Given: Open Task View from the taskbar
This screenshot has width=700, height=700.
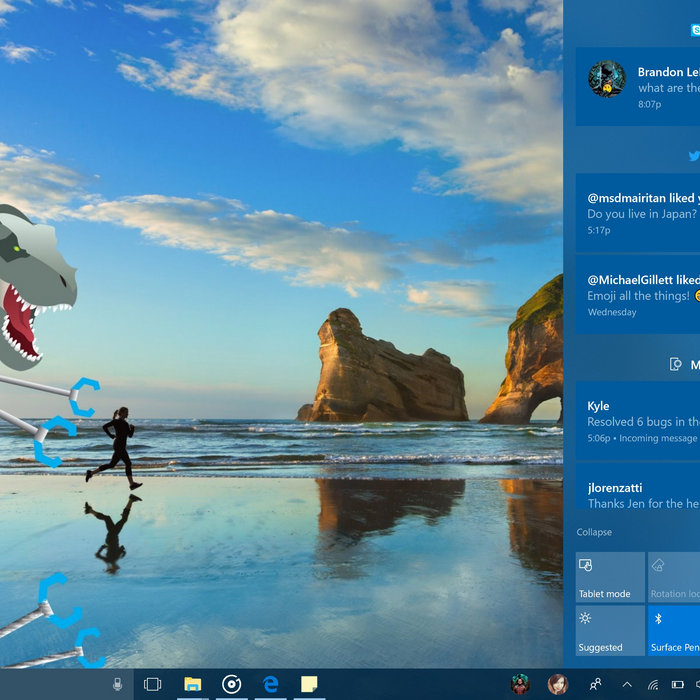Looking at the screenshot, I should click(x=153, y=685).
